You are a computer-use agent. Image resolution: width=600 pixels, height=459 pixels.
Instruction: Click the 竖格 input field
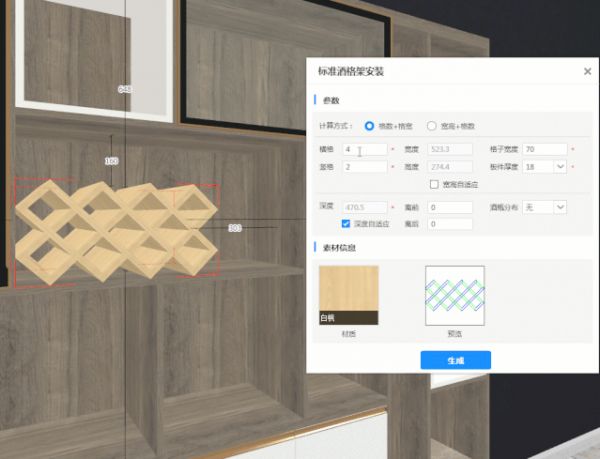[x=364, y=166]
